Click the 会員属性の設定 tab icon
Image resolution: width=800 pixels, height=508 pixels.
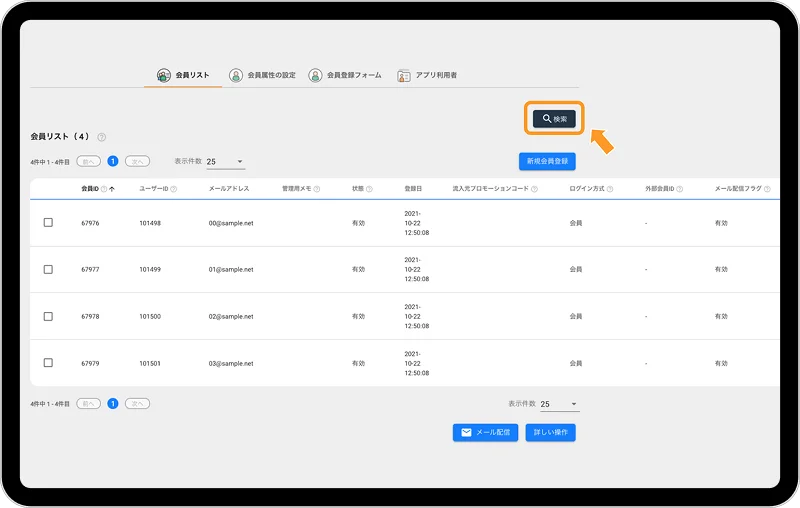click(236, 75)
